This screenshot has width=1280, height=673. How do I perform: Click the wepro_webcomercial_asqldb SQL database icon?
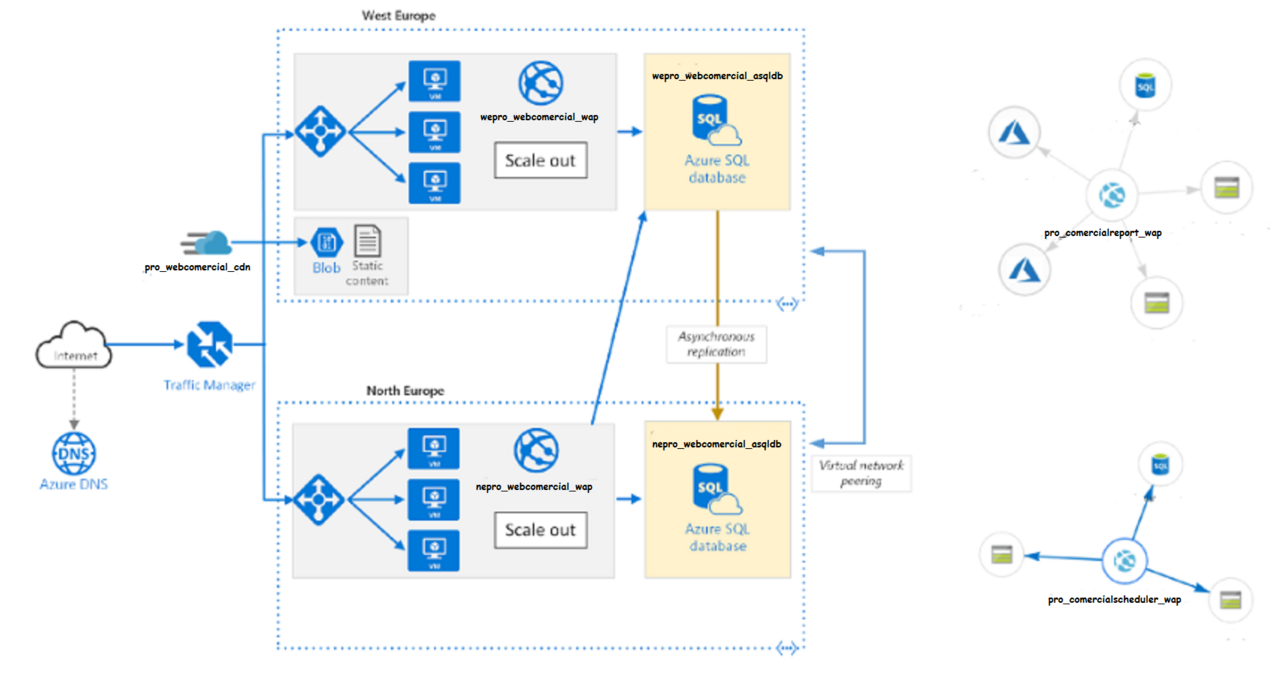click(714, 122)
